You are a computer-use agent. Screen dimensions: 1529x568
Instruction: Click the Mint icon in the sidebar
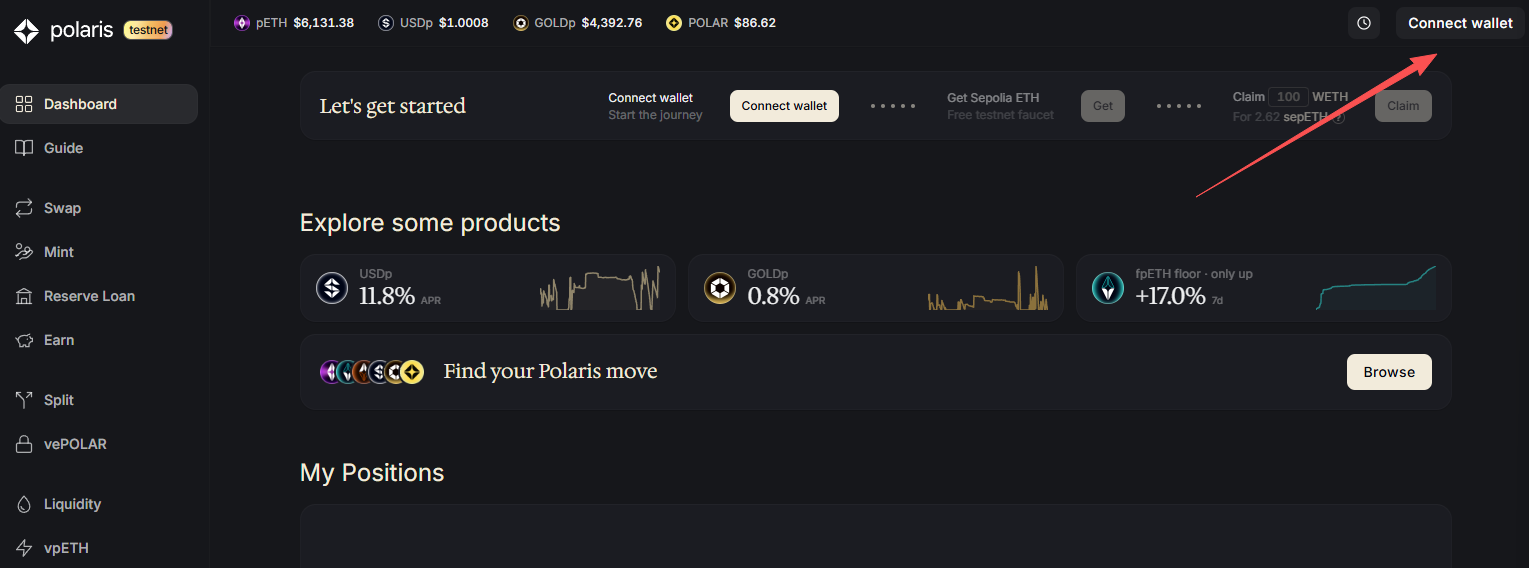(x=24, y=252)
